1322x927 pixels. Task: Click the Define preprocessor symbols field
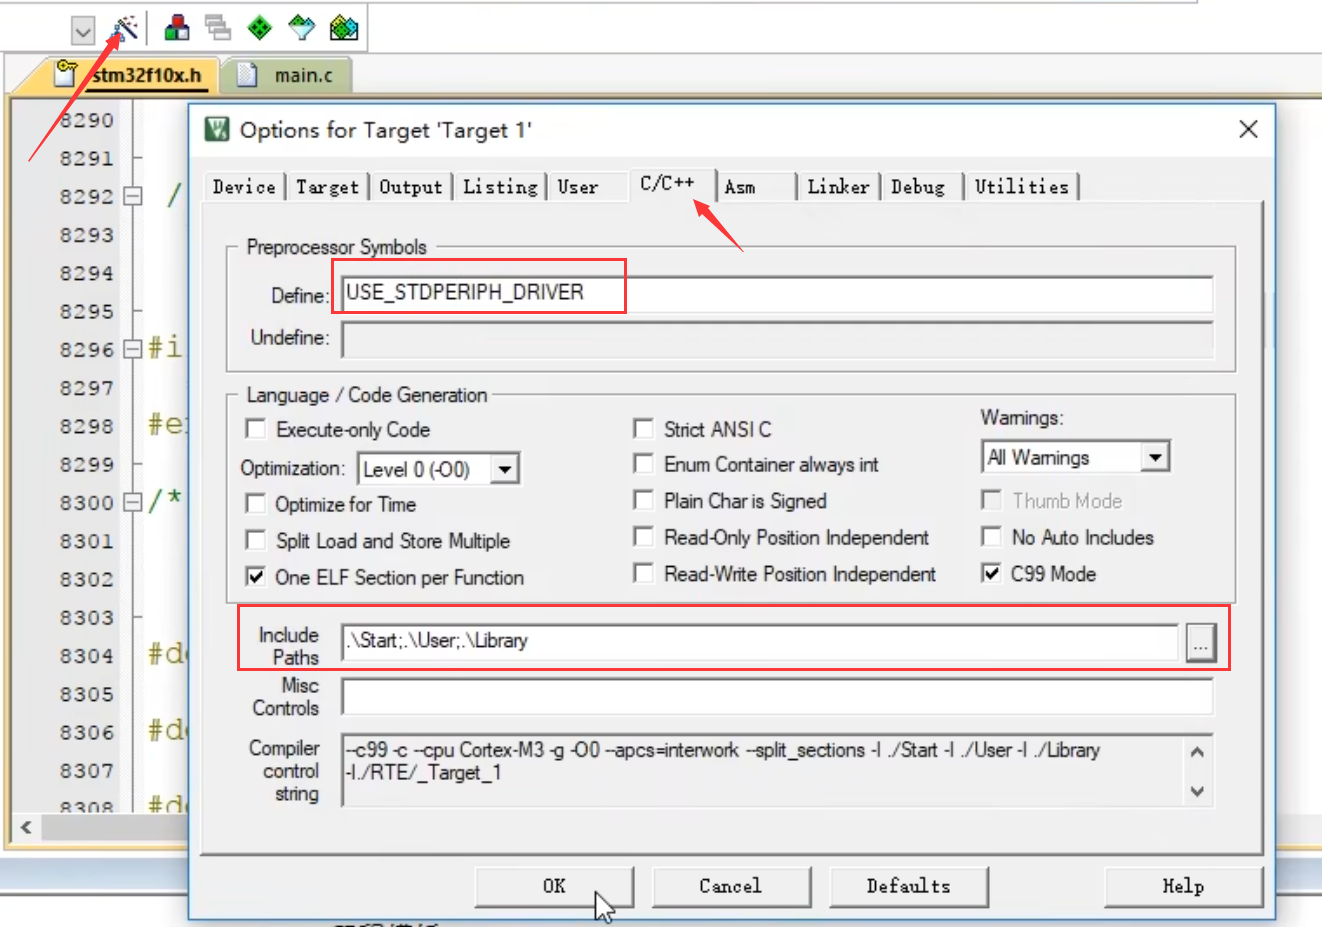click(776, 293)
